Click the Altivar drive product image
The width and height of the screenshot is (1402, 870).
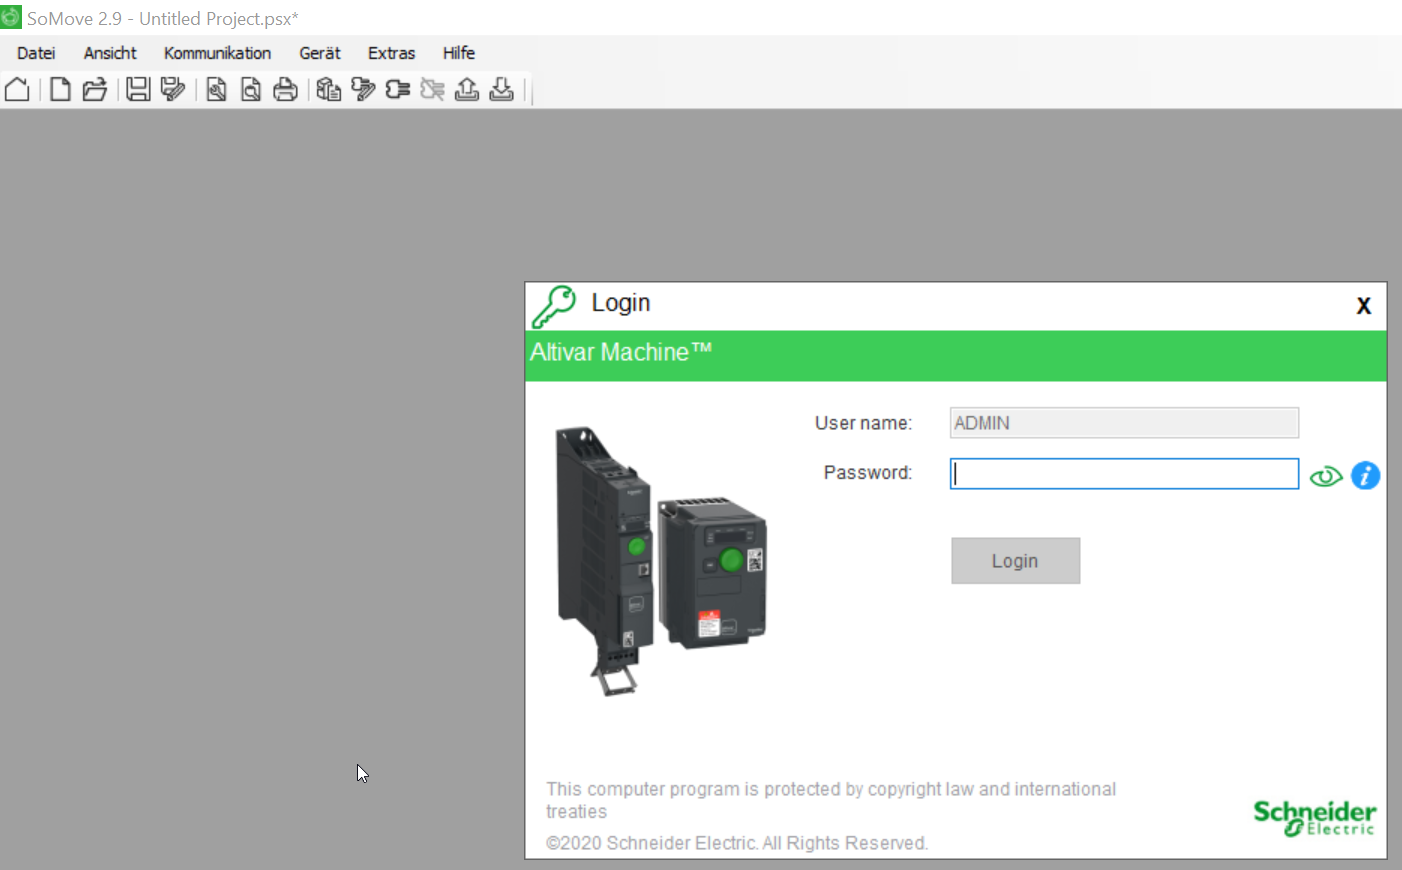point(661,560)
